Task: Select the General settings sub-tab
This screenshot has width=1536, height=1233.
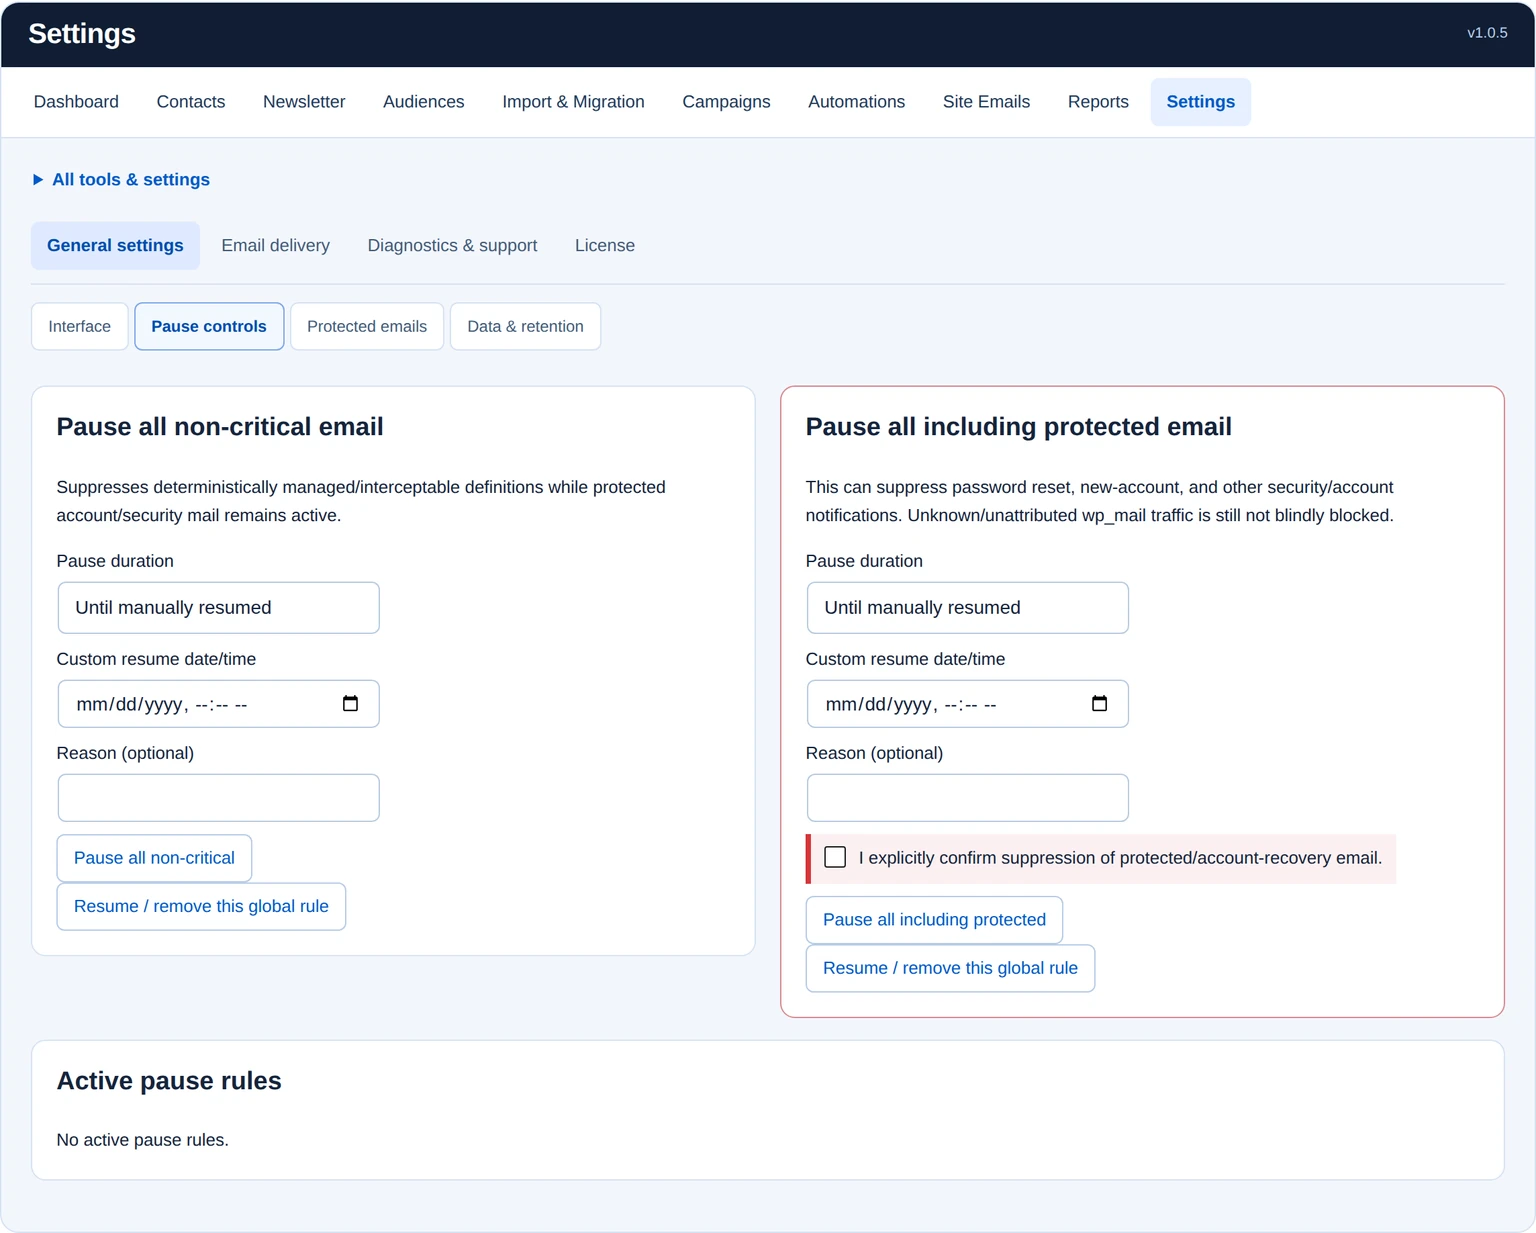Action: click(x=115, y=246)
